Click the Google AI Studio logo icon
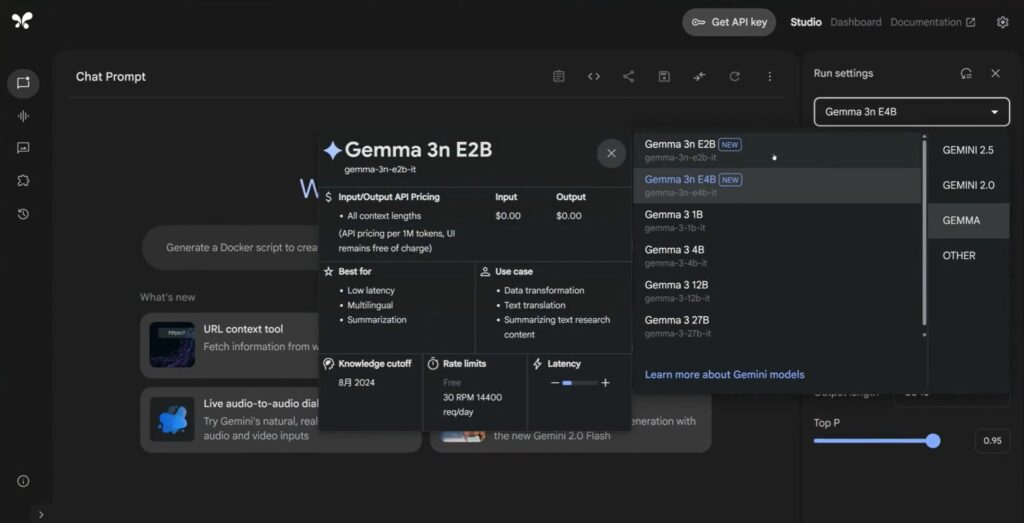The height and width of the screenshot is (523, 1024). (22, 21)
